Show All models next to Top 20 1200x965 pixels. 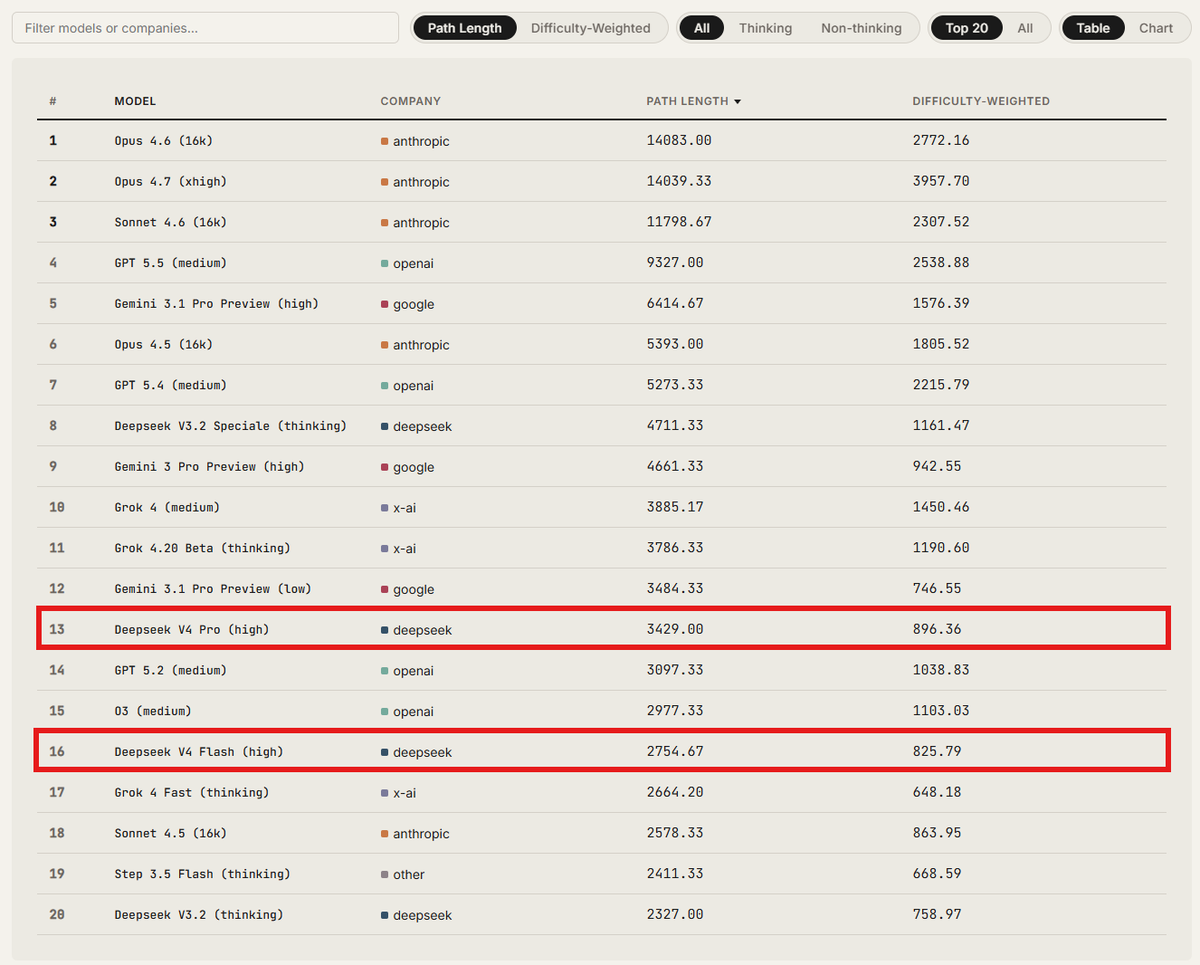[x=1025, y=28]
